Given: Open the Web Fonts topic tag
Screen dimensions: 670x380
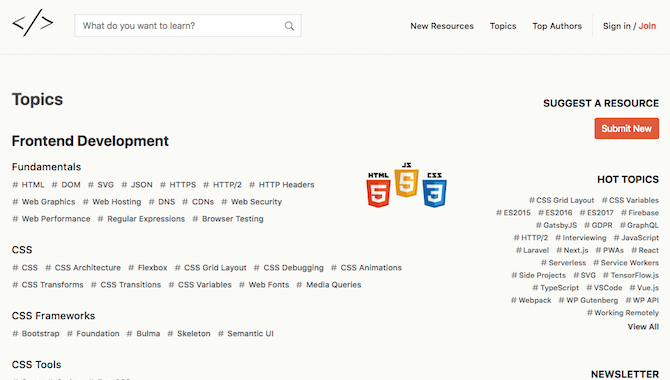Looking at the screenshot, I should (x=264, y=285).
